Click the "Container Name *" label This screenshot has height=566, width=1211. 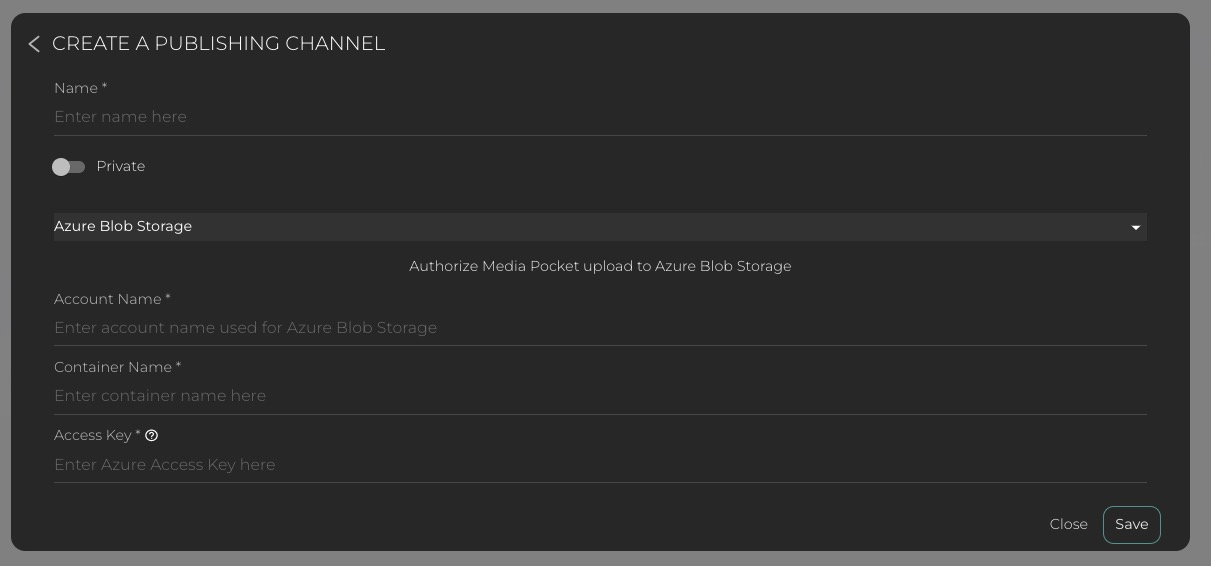(117, 368)
